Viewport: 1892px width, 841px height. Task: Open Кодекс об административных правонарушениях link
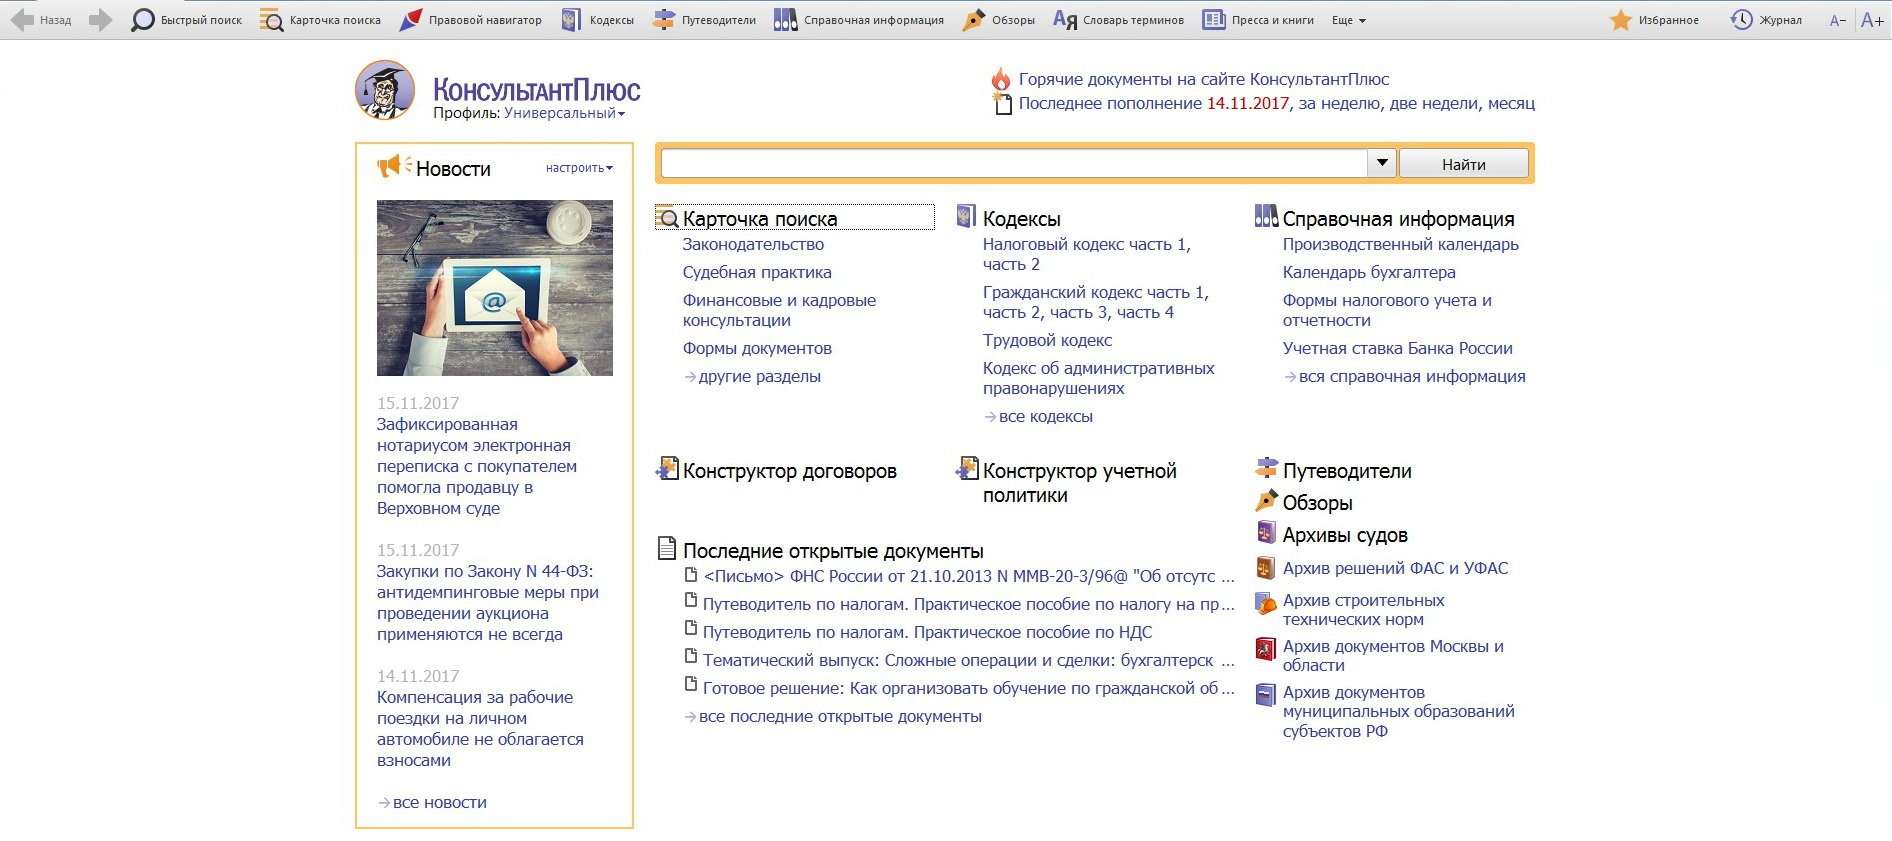(x=1098, y=378)
